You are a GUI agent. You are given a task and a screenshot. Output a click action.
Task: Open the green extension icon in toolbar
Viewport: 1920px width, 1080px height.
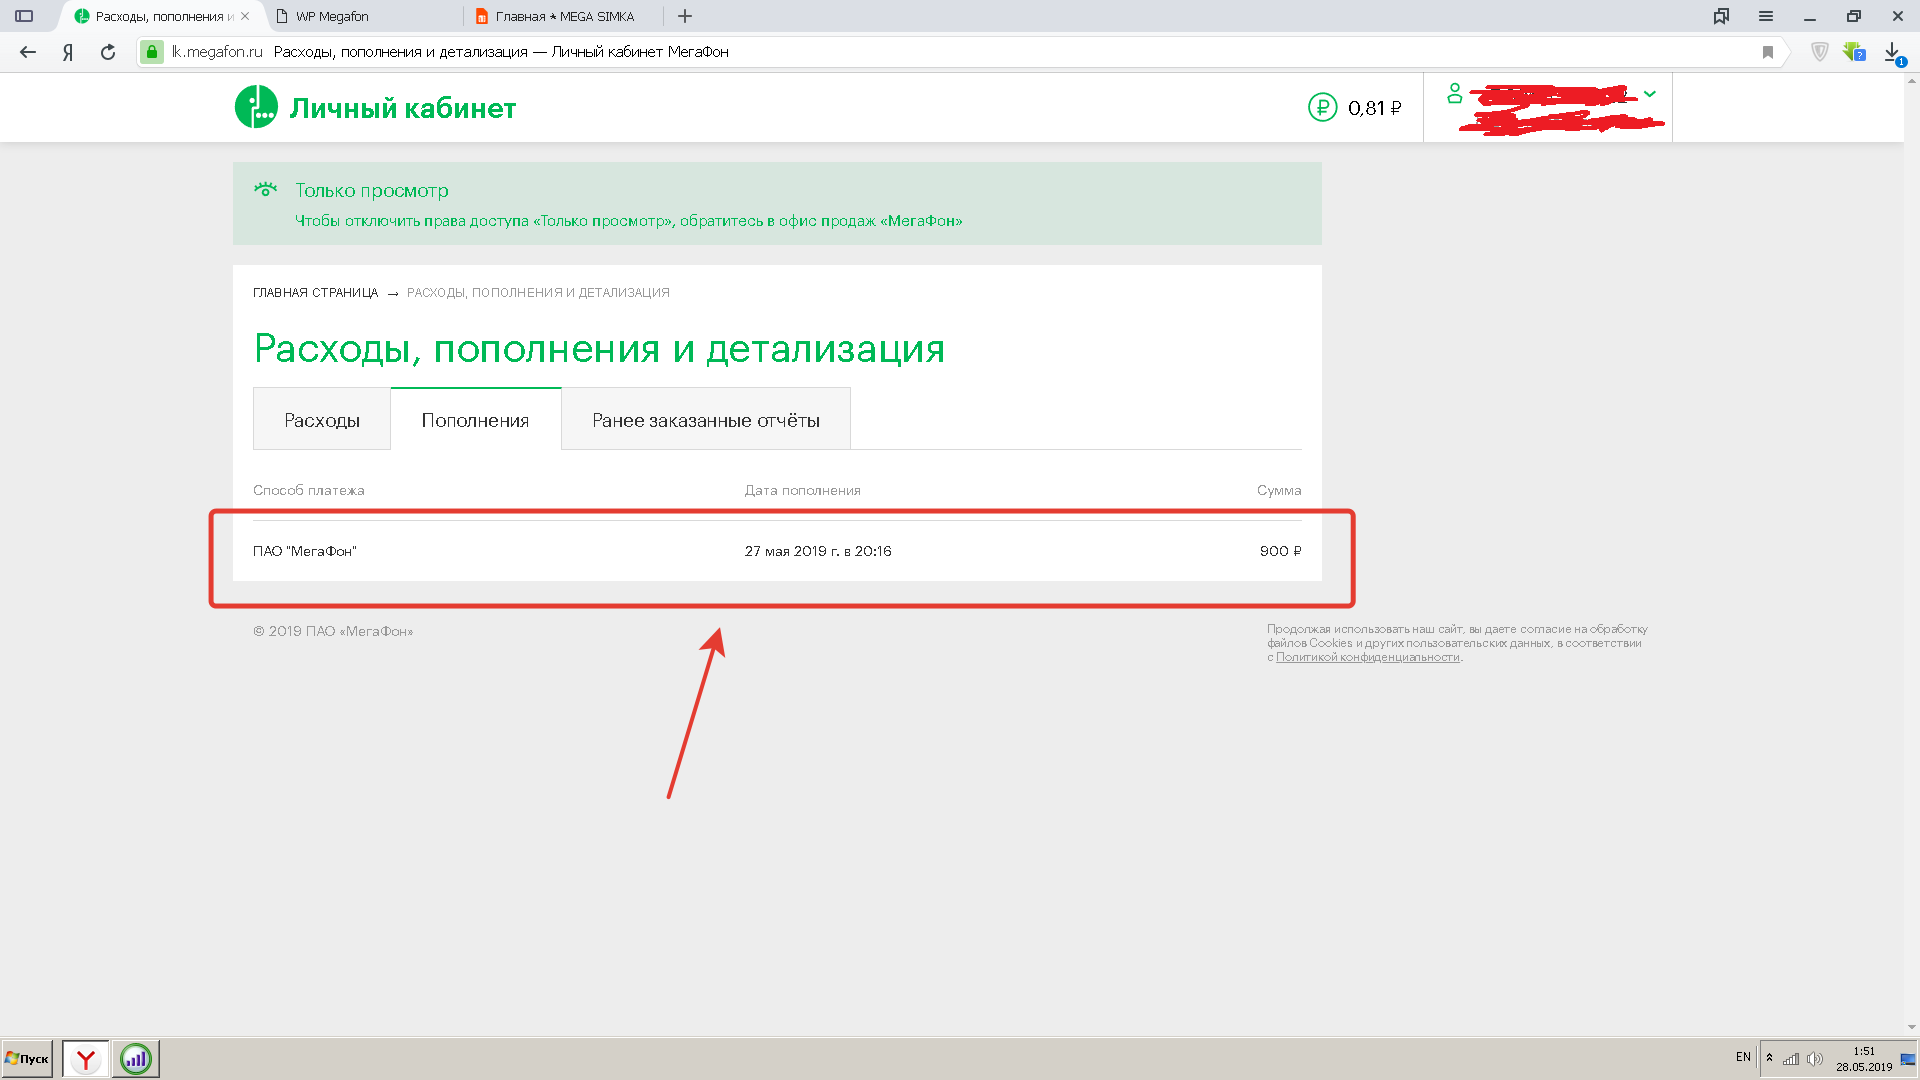coord(1854,52)
